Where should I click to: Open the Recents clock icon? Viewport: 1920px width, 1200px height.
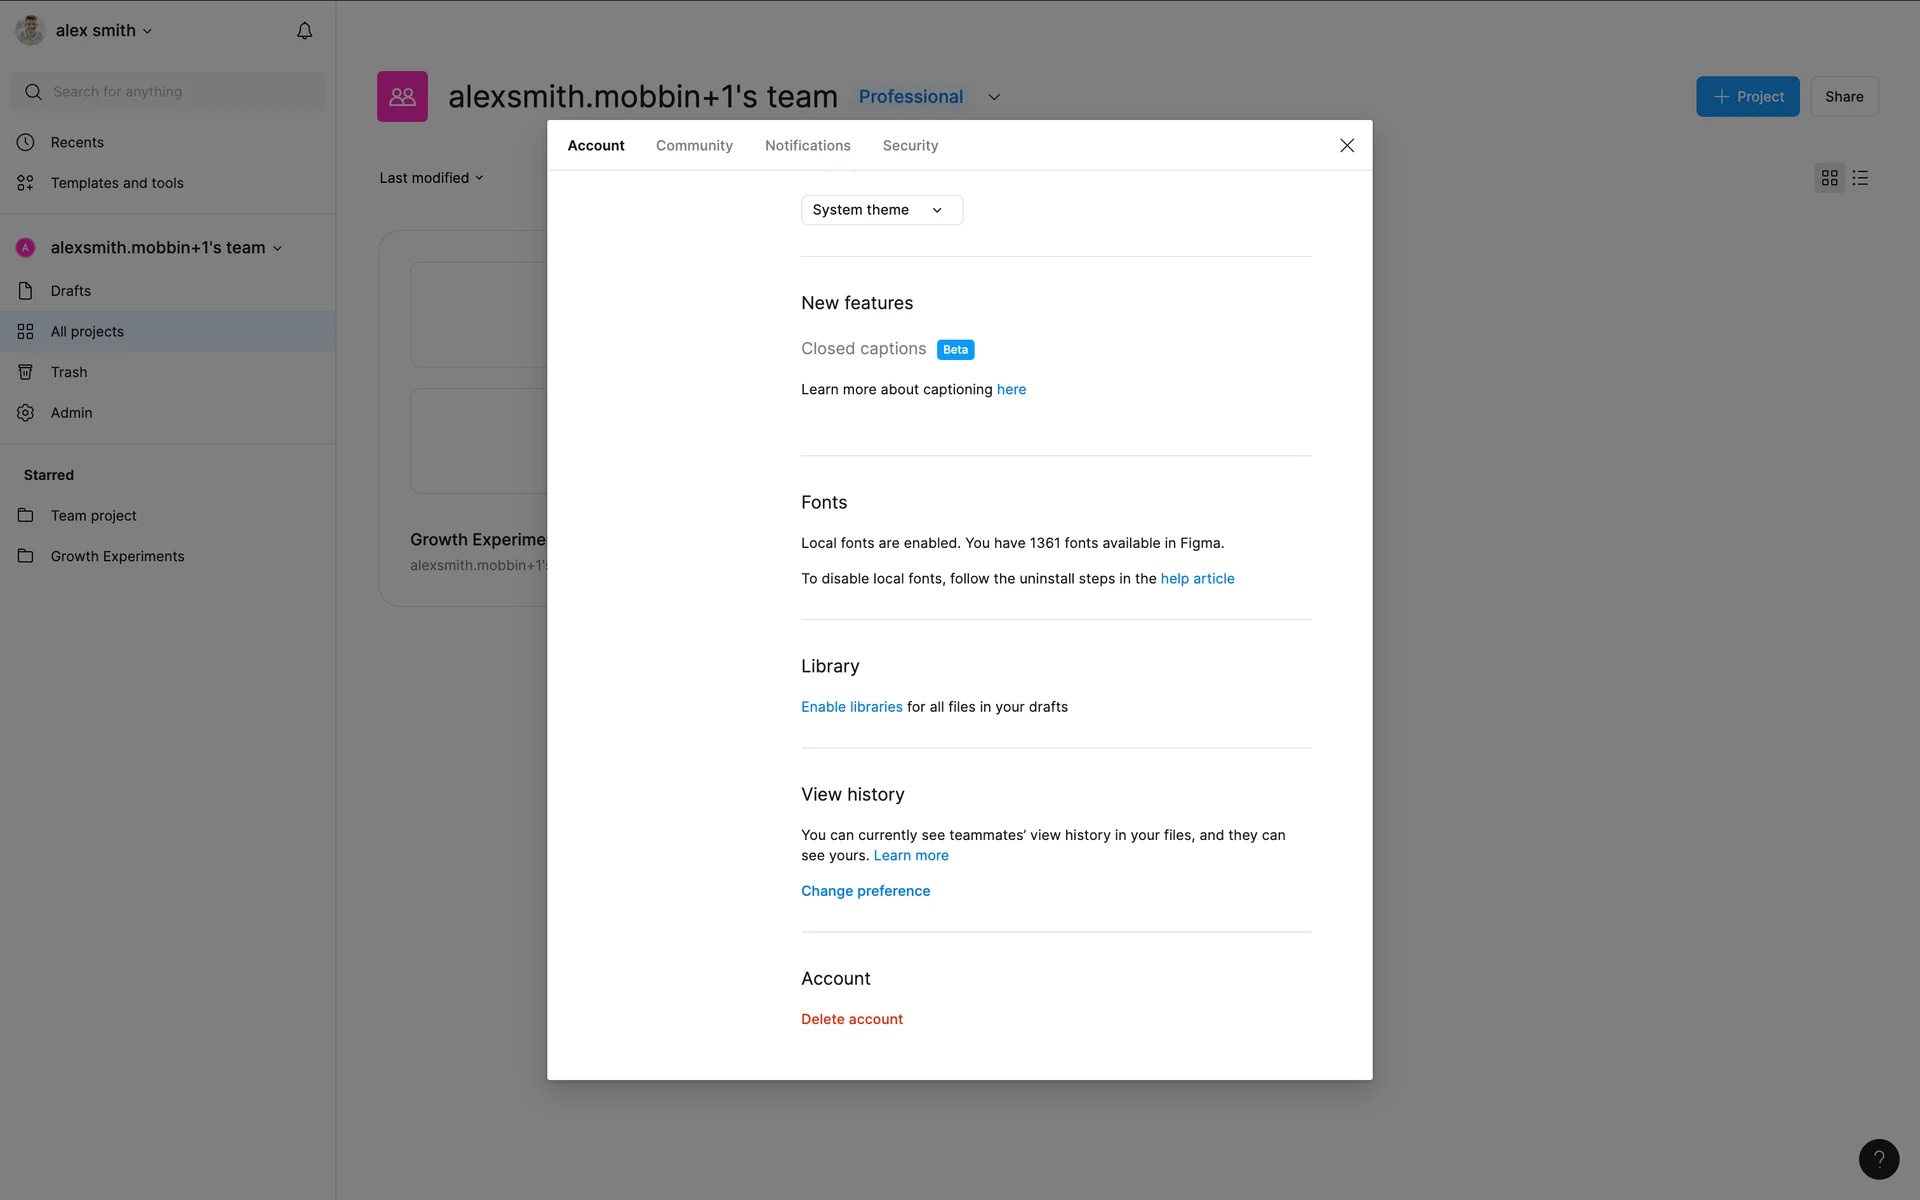[x=26, y=142]
